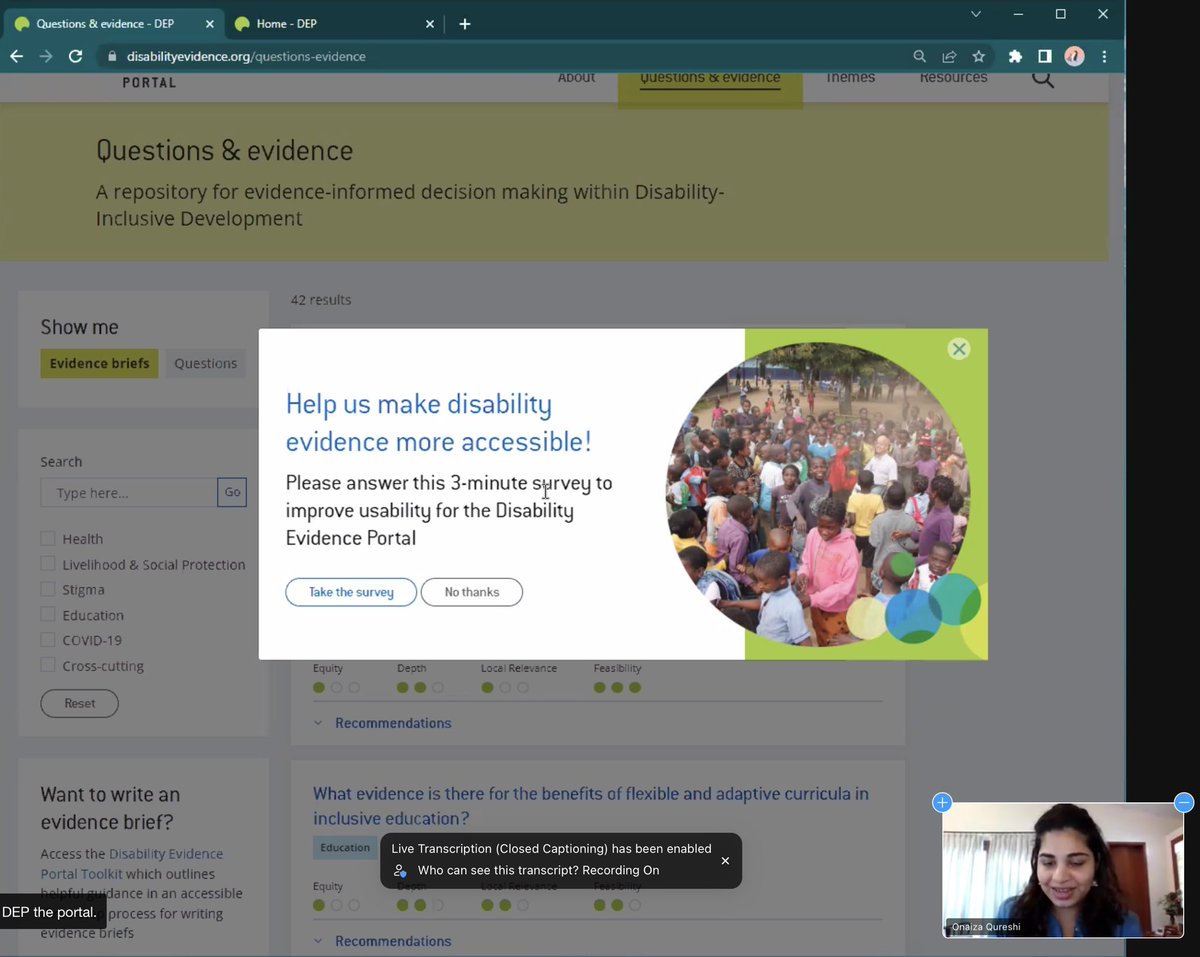This screenshot has height=957, width=1200.
Task: Open the Themes navigation menu
Action: click(849, 77)
